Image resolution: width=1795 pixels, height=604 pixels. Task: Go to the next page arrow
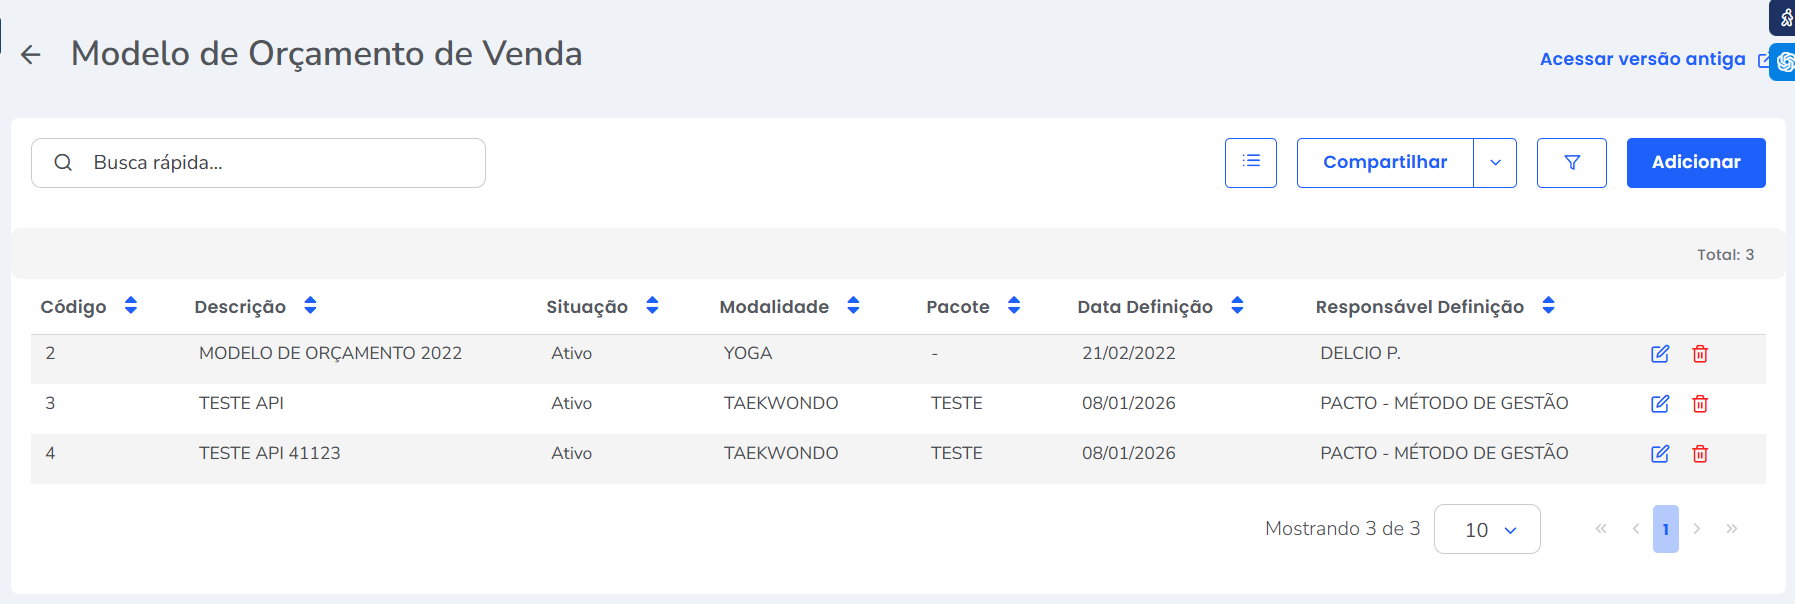[1697, 529]
